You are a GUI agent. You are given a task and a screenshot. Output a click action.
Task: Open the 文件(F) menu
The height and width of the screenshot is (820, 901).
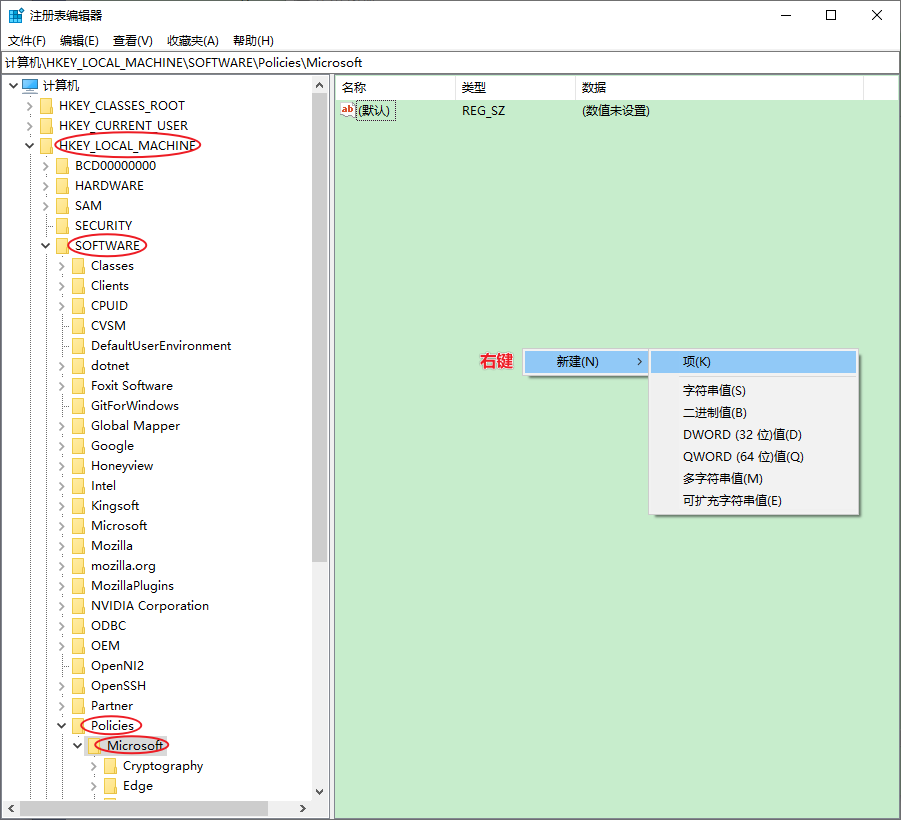click(x=26, y=41)
